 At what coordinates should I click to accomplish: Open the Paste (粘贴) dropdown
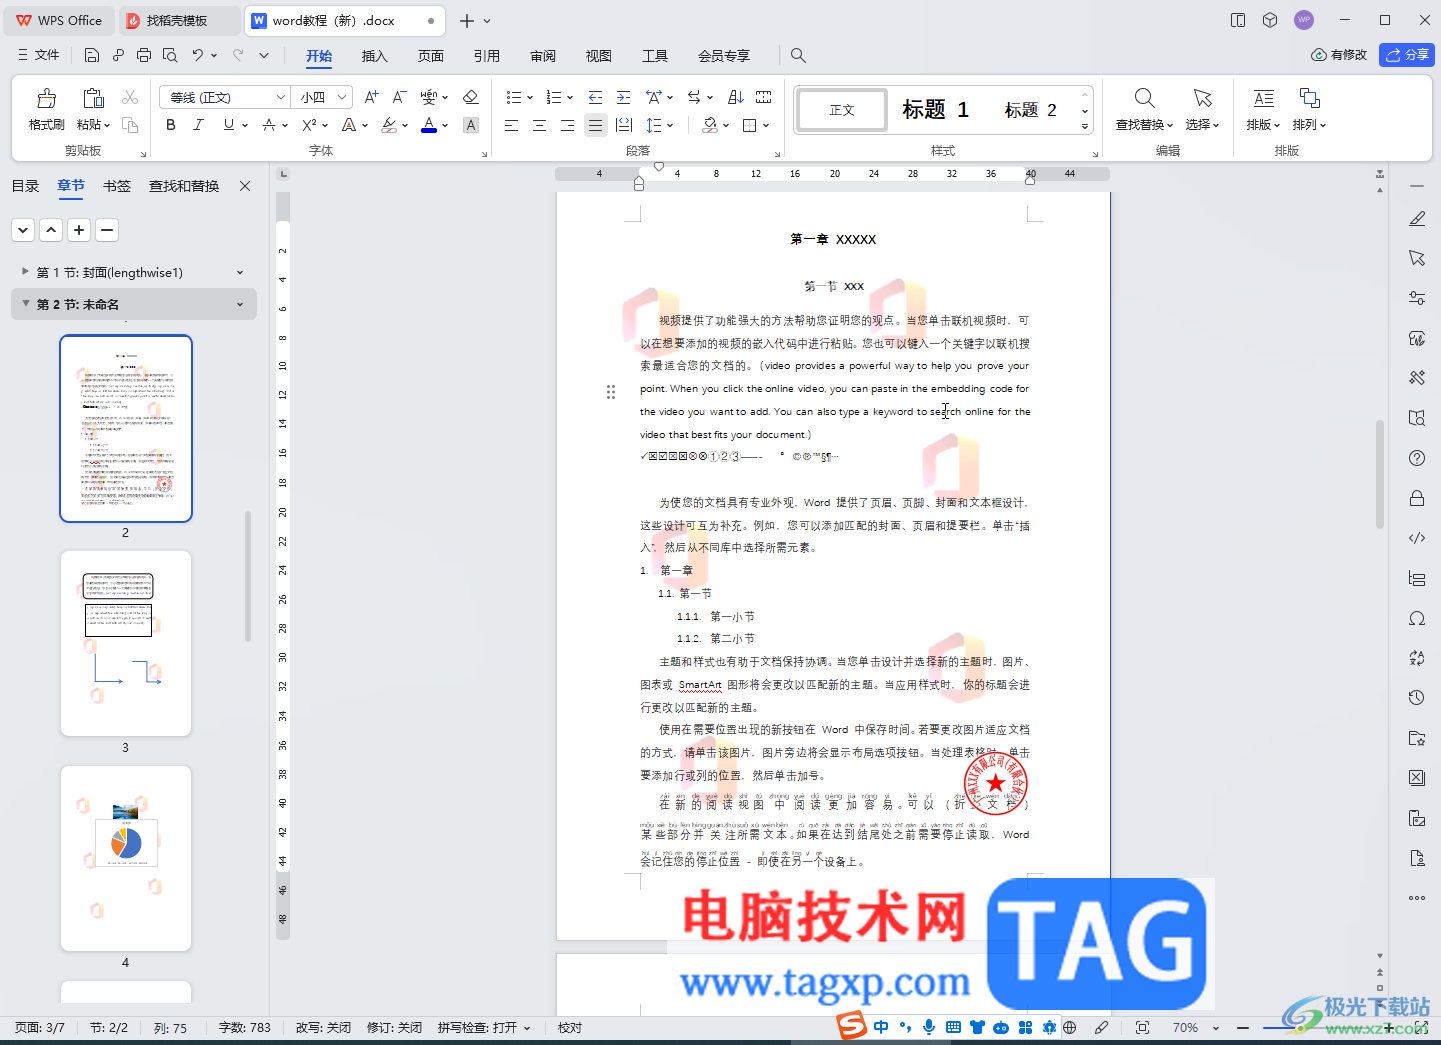(x=93, y=125)
